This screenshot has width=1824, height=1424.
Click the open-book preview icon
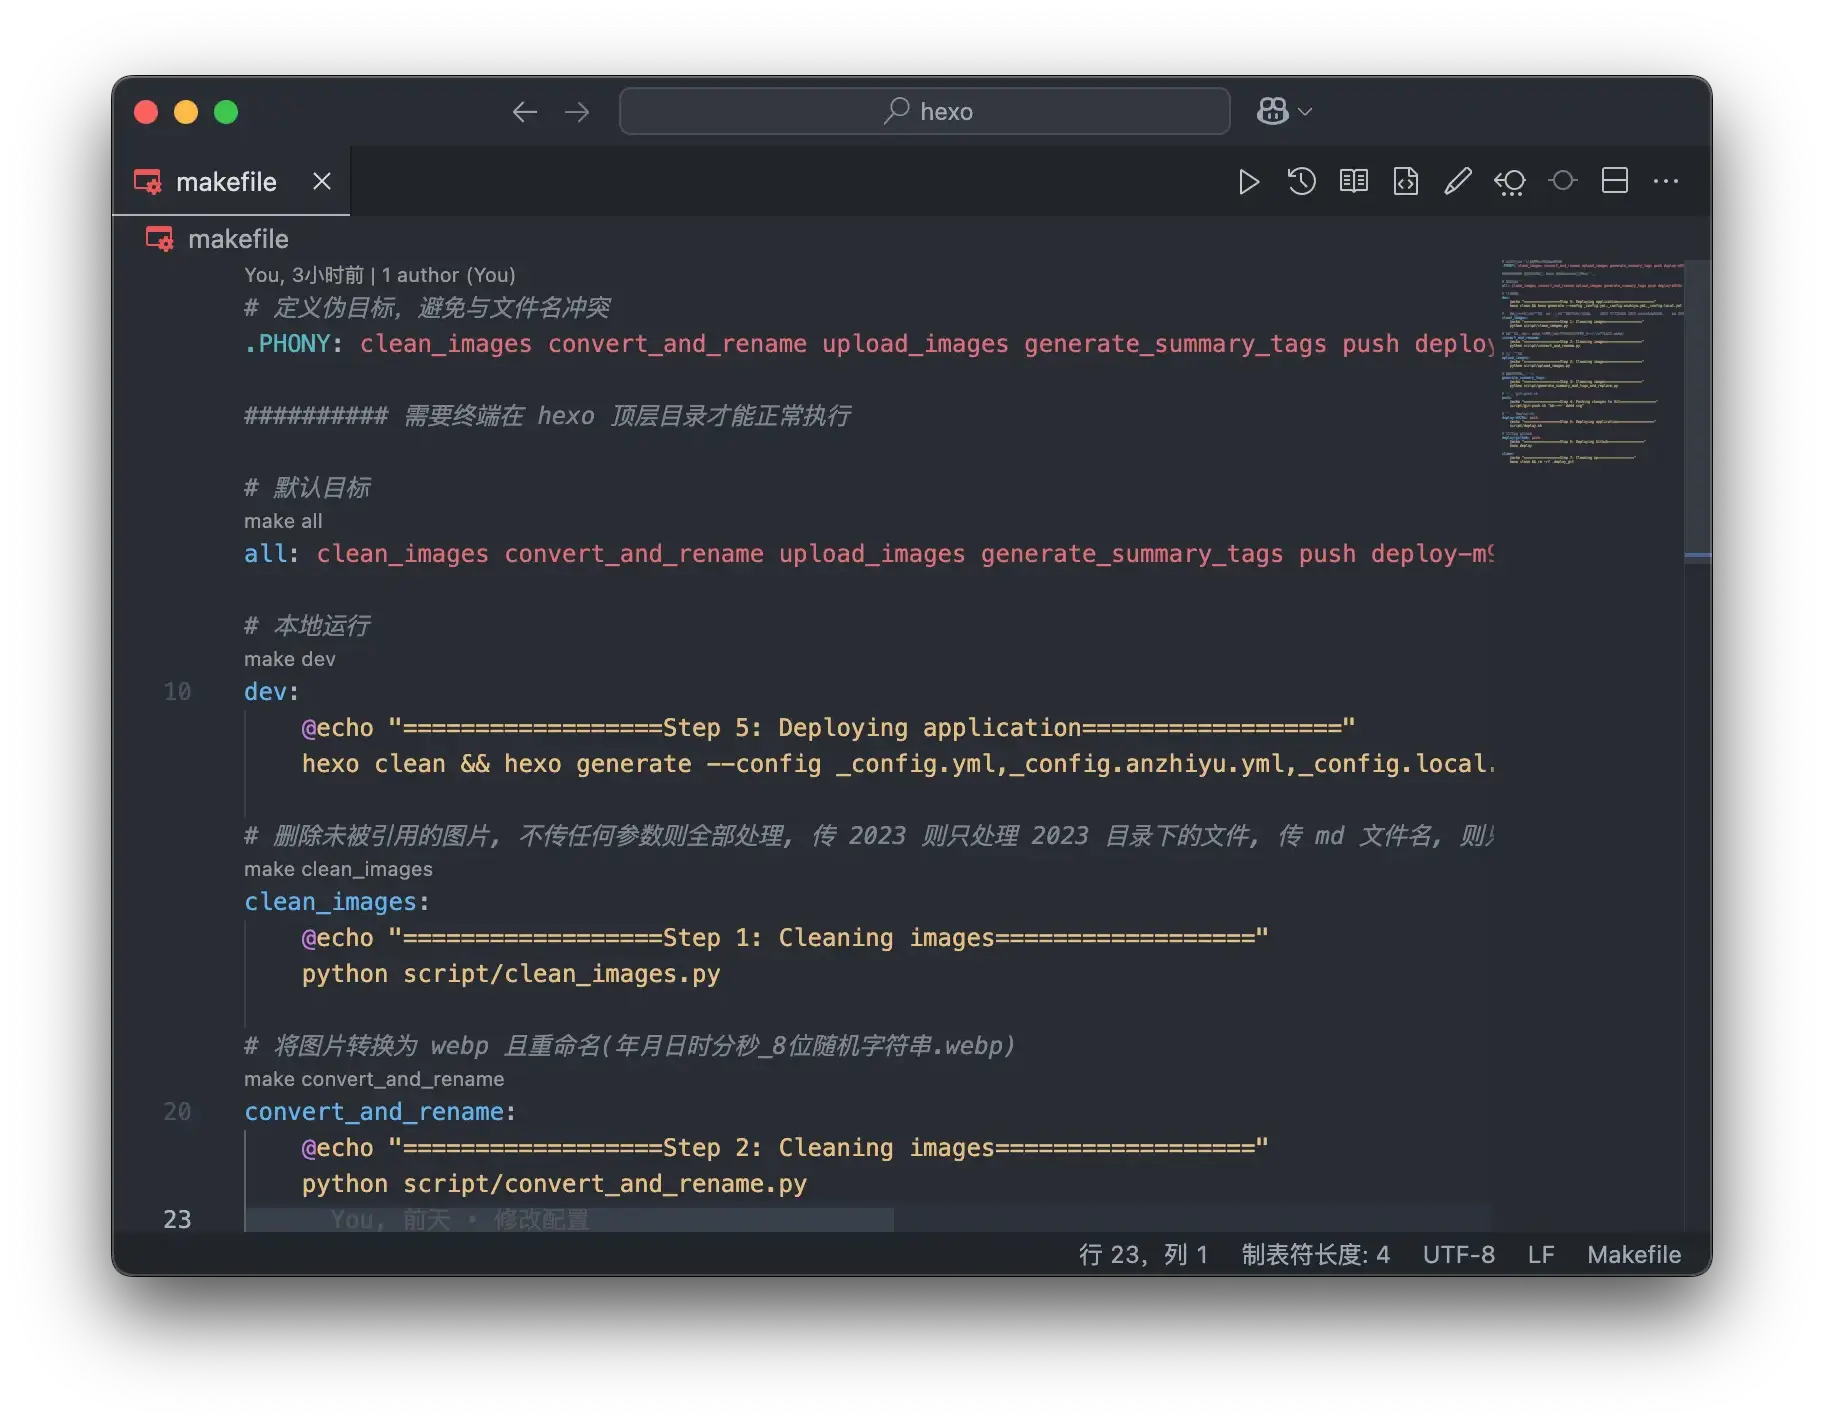click(x=1353, y=181)
